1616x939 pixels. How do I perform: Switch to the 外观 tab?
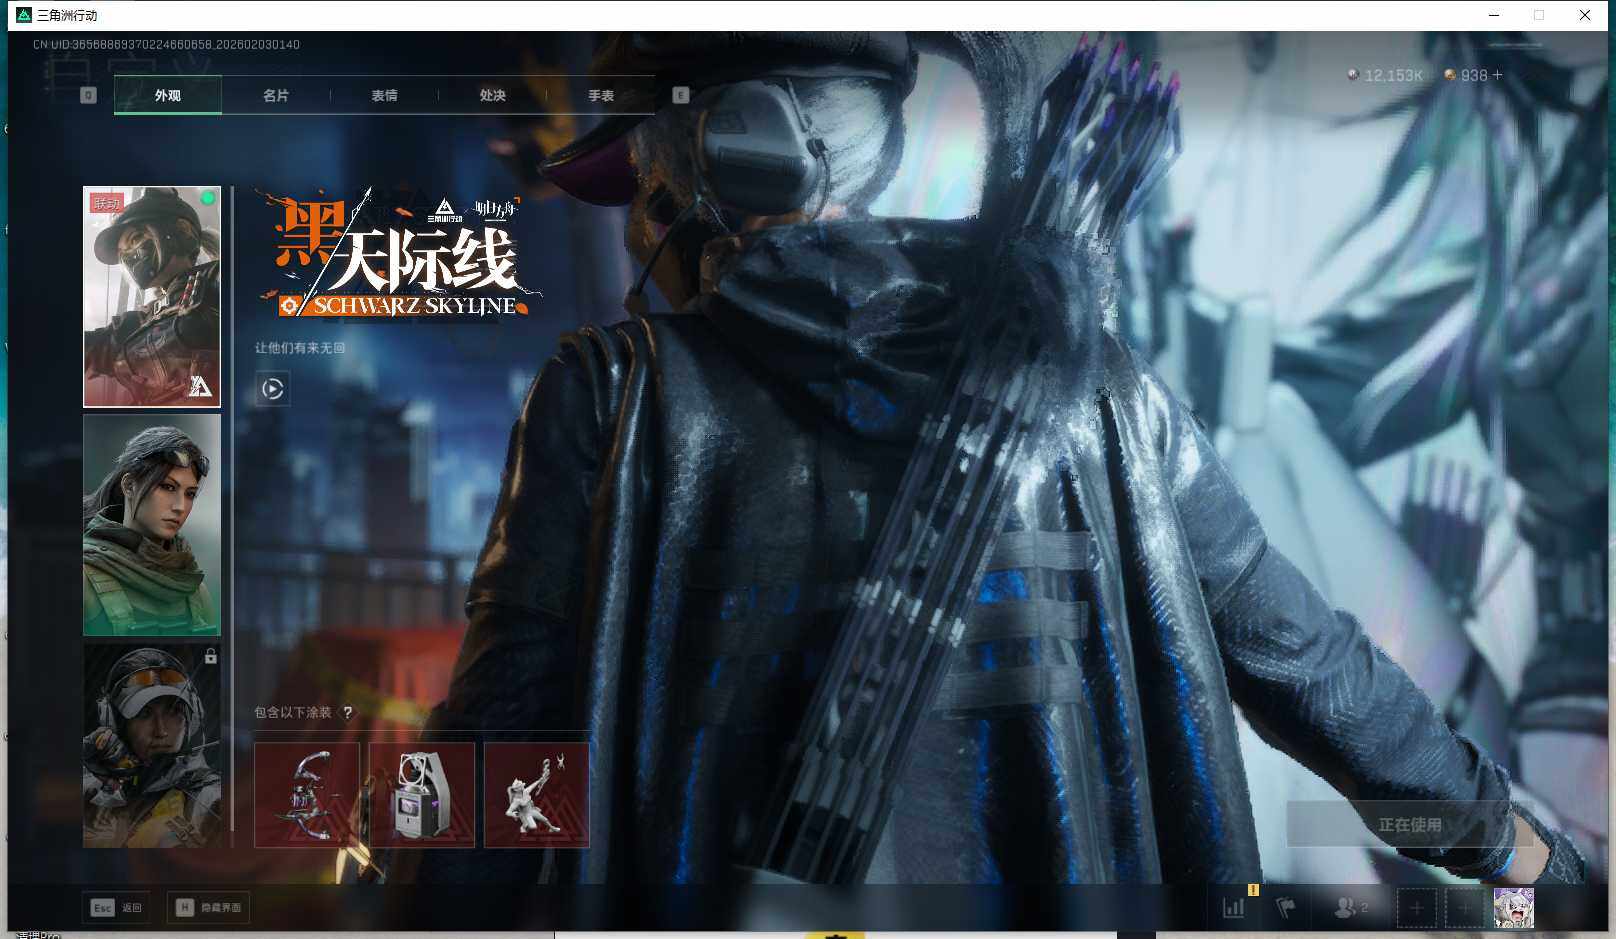coord(168,95)
